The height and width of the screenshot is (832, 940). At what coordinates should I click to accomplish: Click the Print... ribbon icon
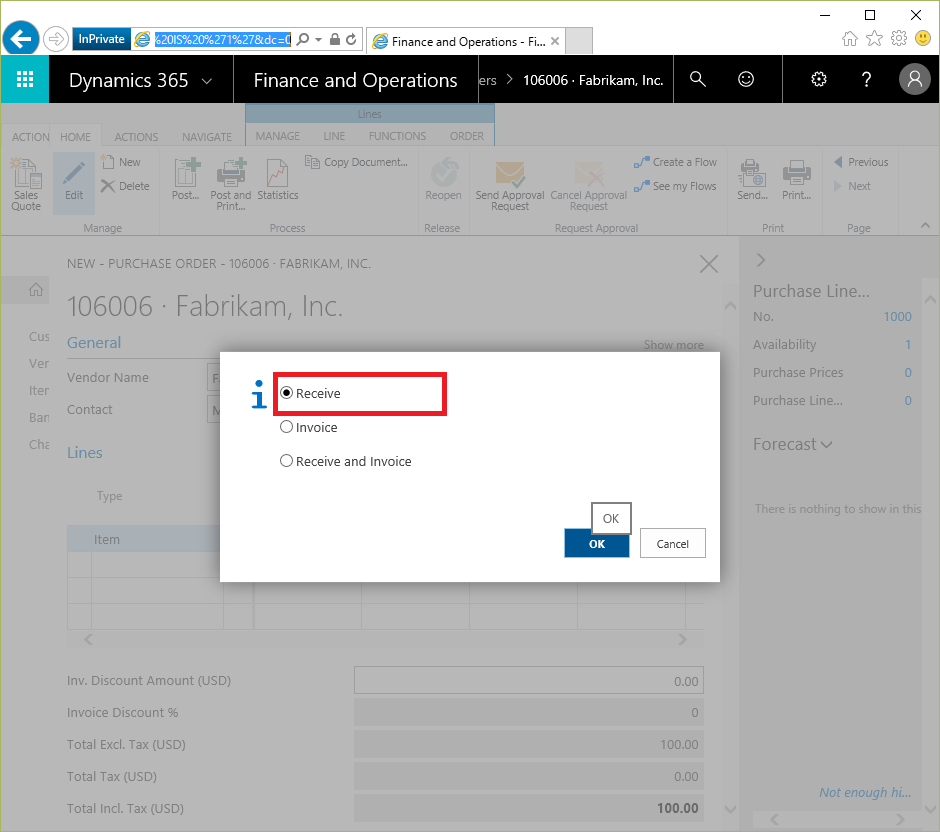pyautogui.click(x=796, y=179)
